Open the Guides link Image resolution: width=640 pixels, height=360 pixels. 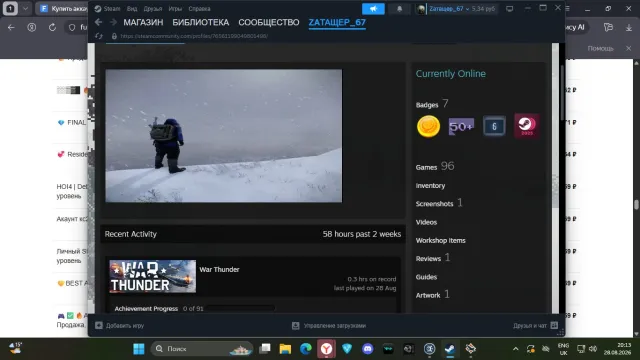pos(426,277)
